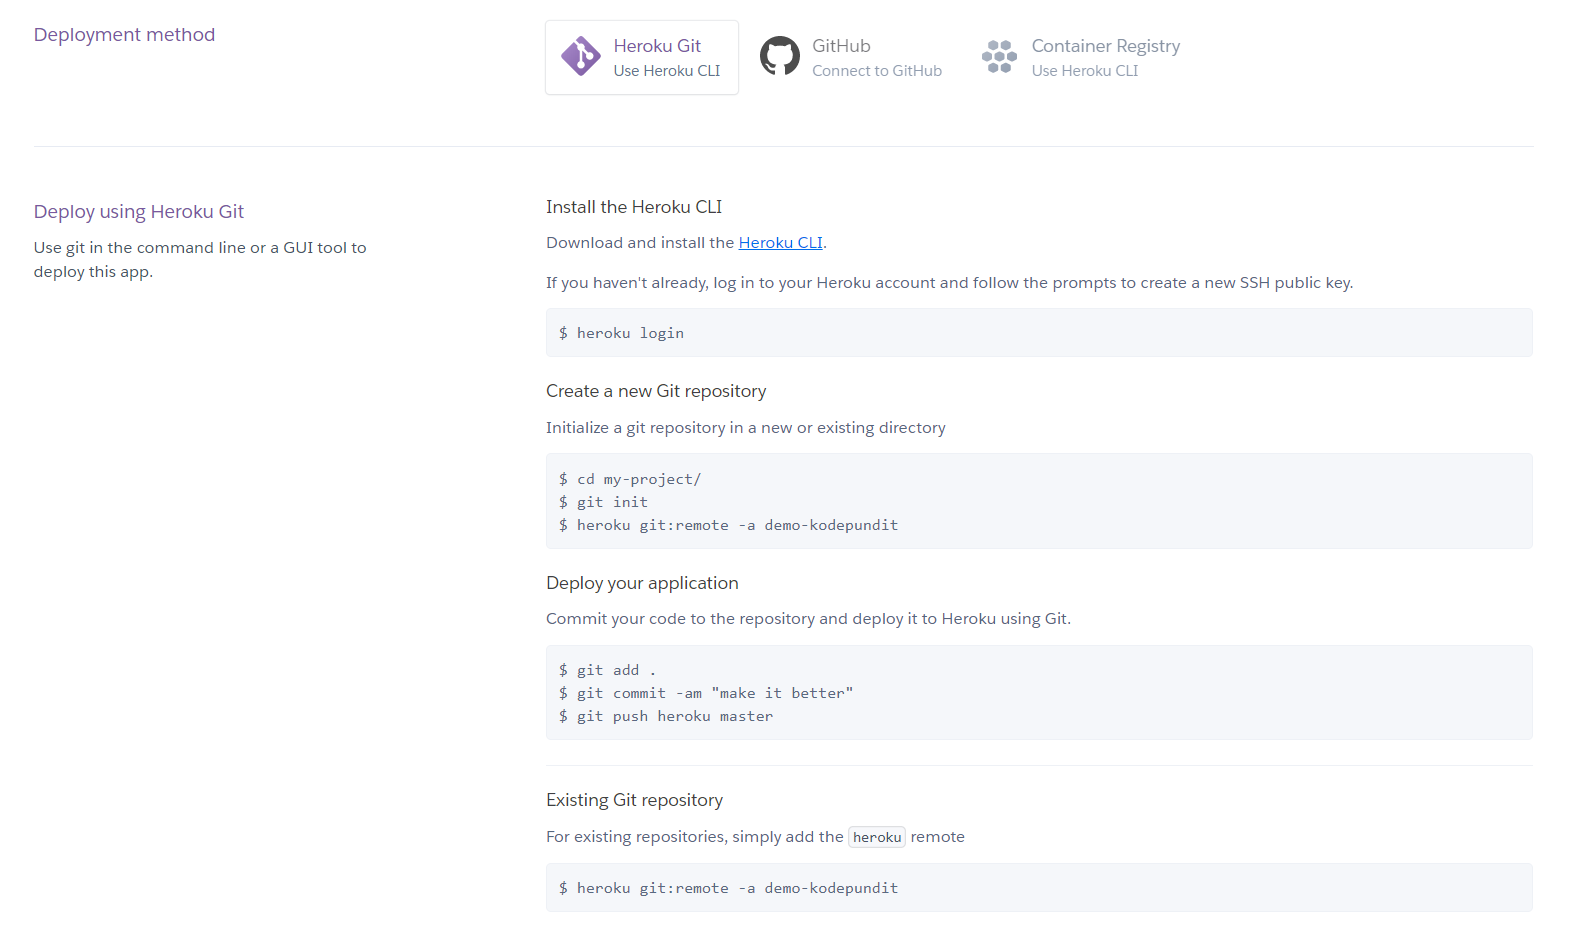
Task: Click the 'Deploy using Heroku Git' heading
Action: click(x=139, y=212)
